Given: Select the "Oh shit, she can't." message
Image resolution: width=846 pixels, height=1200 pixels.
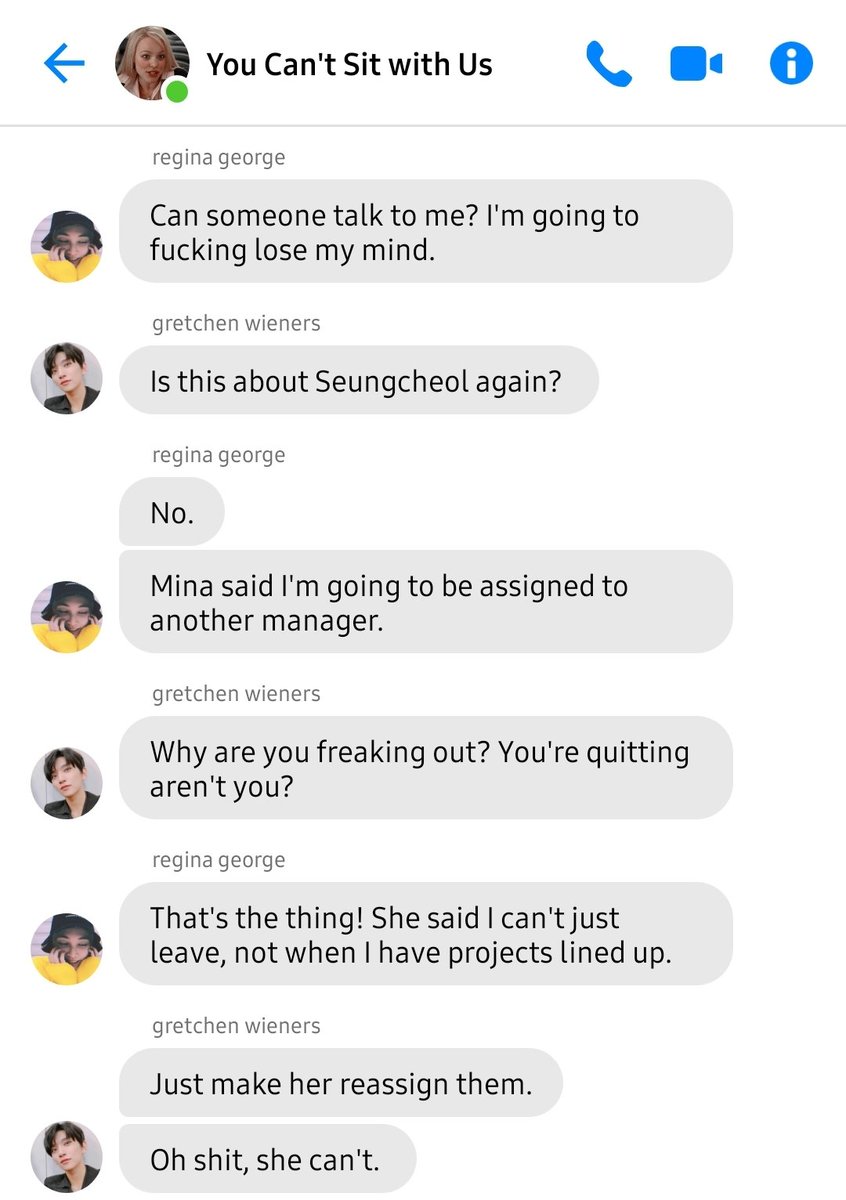Looking at the screenshot, I should click(267, 1158).
